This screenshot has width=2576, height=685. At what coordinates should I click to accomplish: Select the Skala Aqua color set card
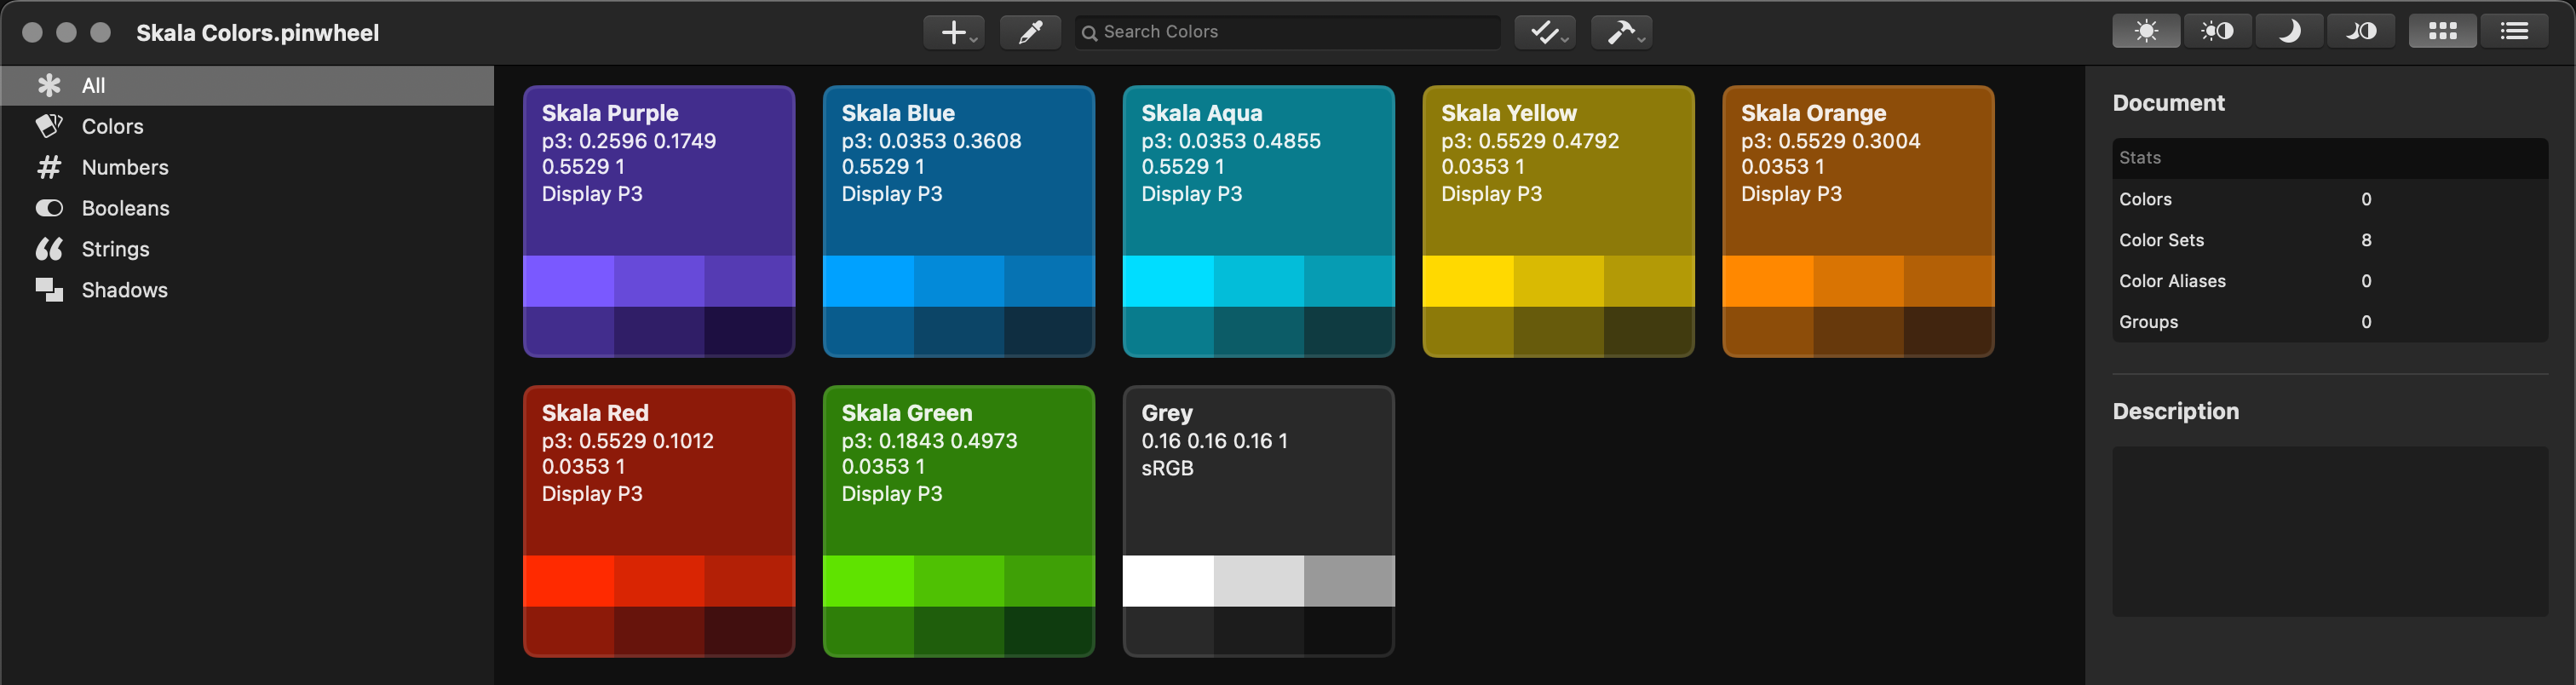(x=1259, y=221)
